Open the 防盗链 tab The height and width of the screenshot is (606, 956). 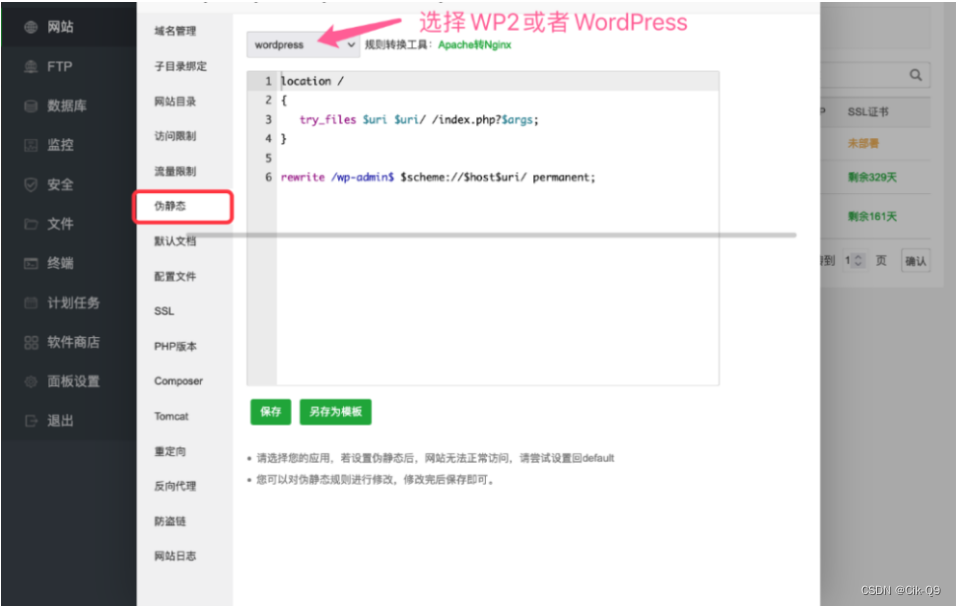pos(170,521)
